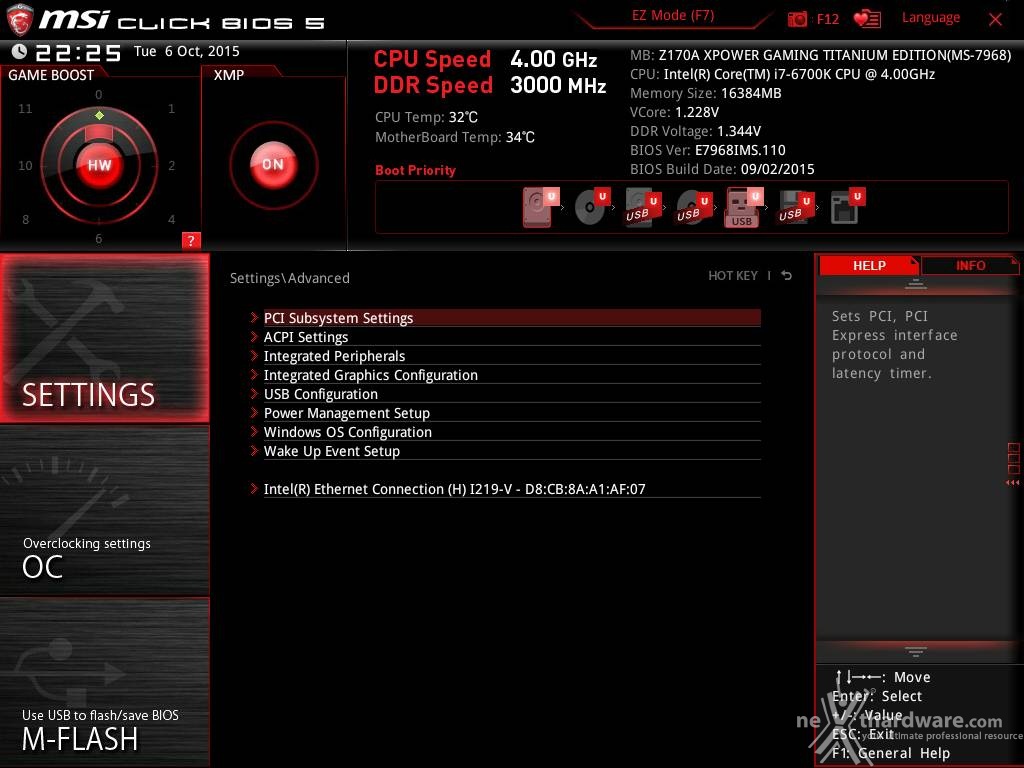
Task: Click the CPU Speed 4.00 GHz value
Action: pyautogui.click(x=554, y=59)
